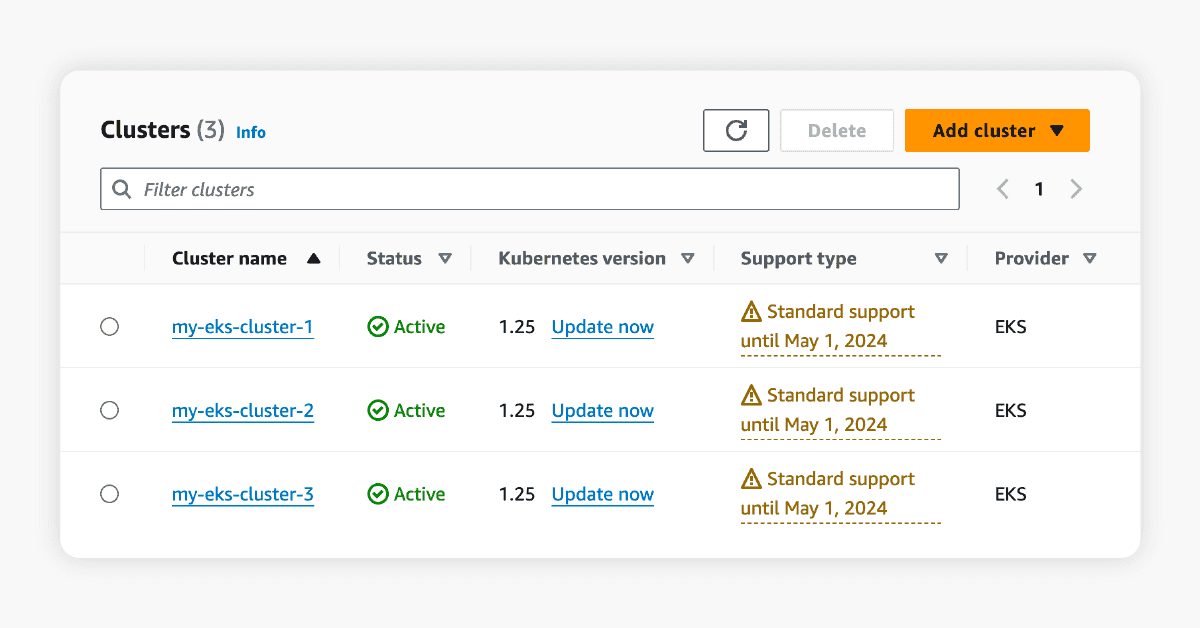The image size is (1200, 628).
Task: Click into the Filter clusters search field
Action: click(x=530, y=189)
